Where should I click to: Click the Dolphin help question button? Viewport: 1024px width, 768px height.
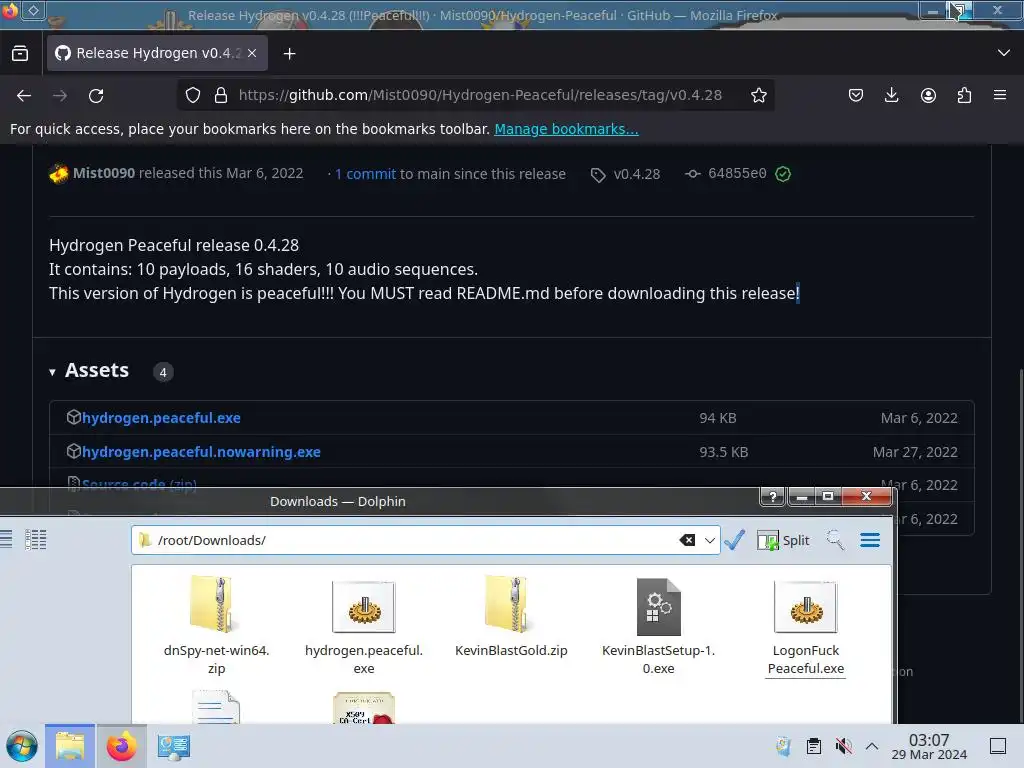[773, 496]
